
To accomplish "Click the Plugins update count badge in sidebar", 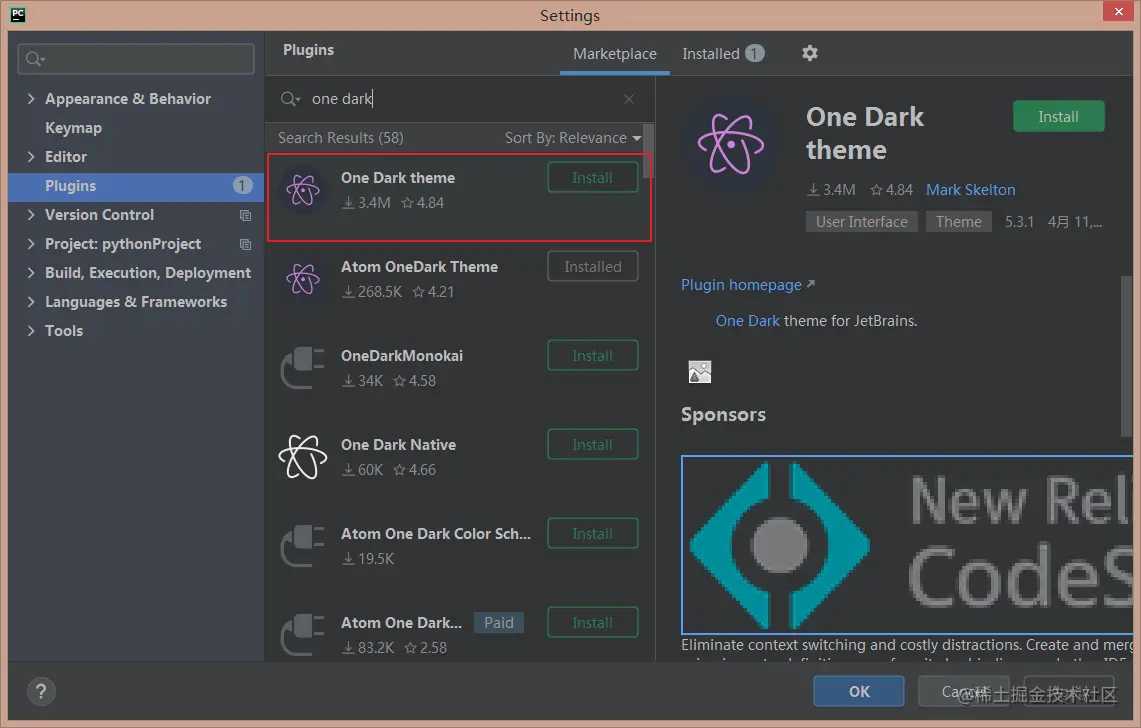I will point(242,186).
